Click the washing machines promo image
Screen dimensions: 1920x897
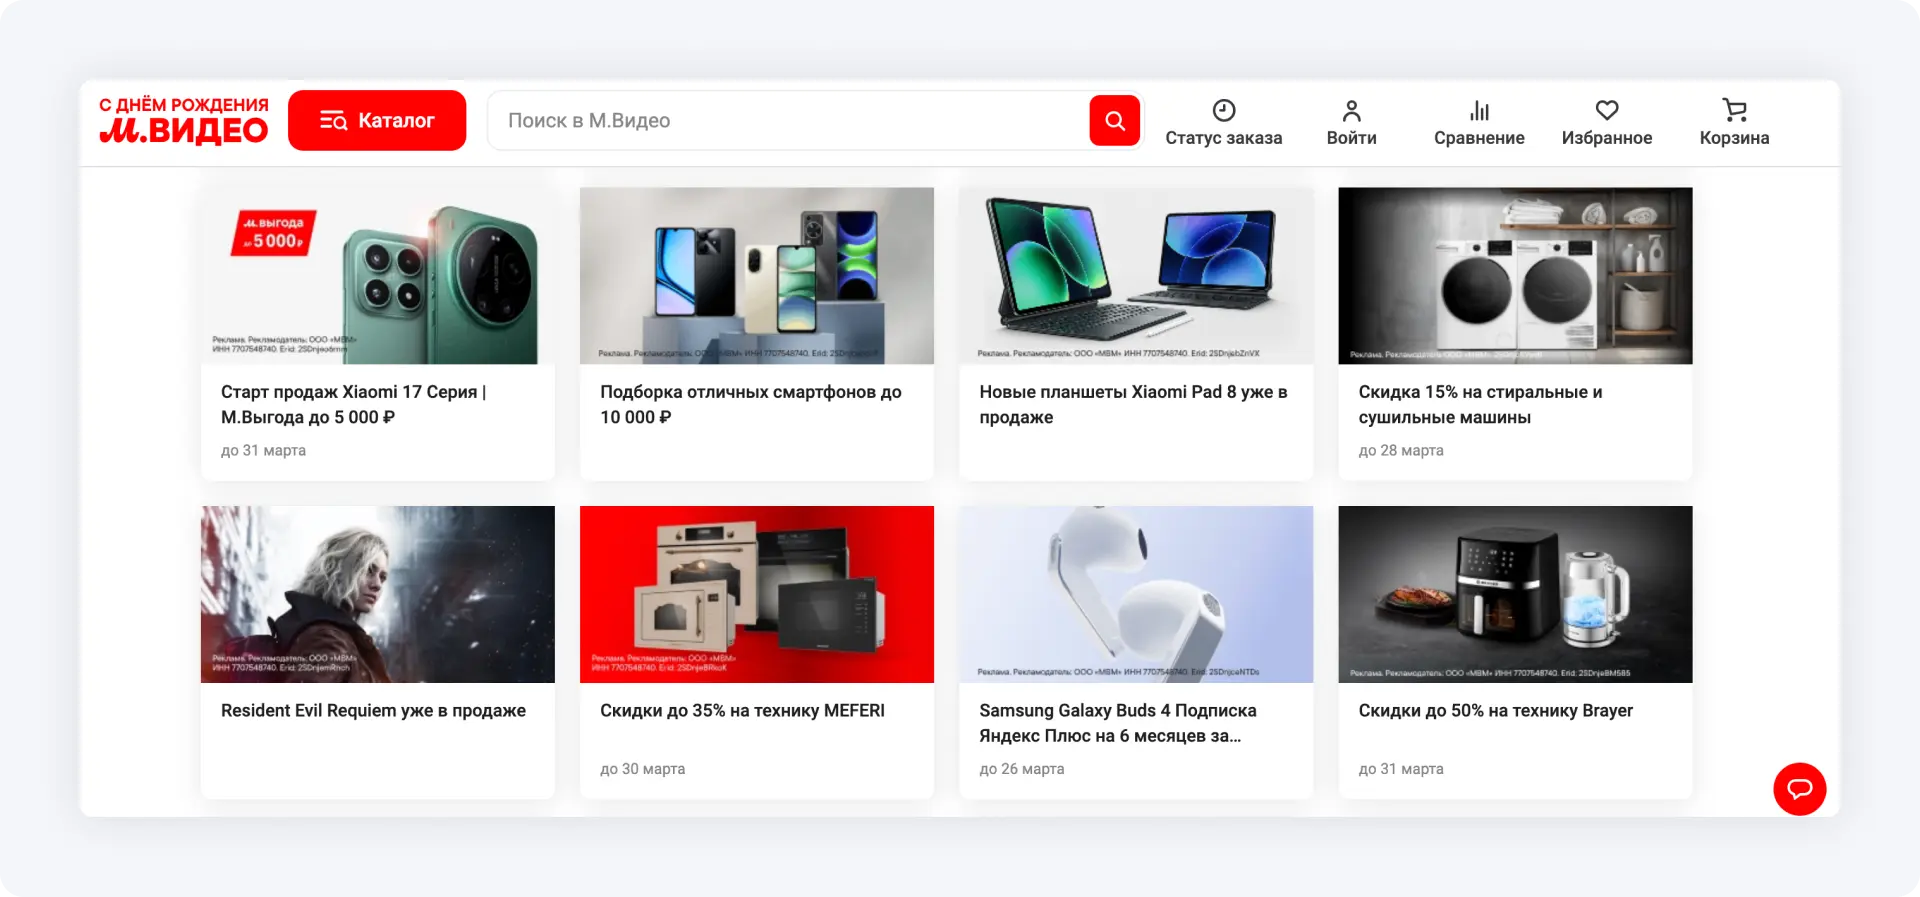point(1515,276)
